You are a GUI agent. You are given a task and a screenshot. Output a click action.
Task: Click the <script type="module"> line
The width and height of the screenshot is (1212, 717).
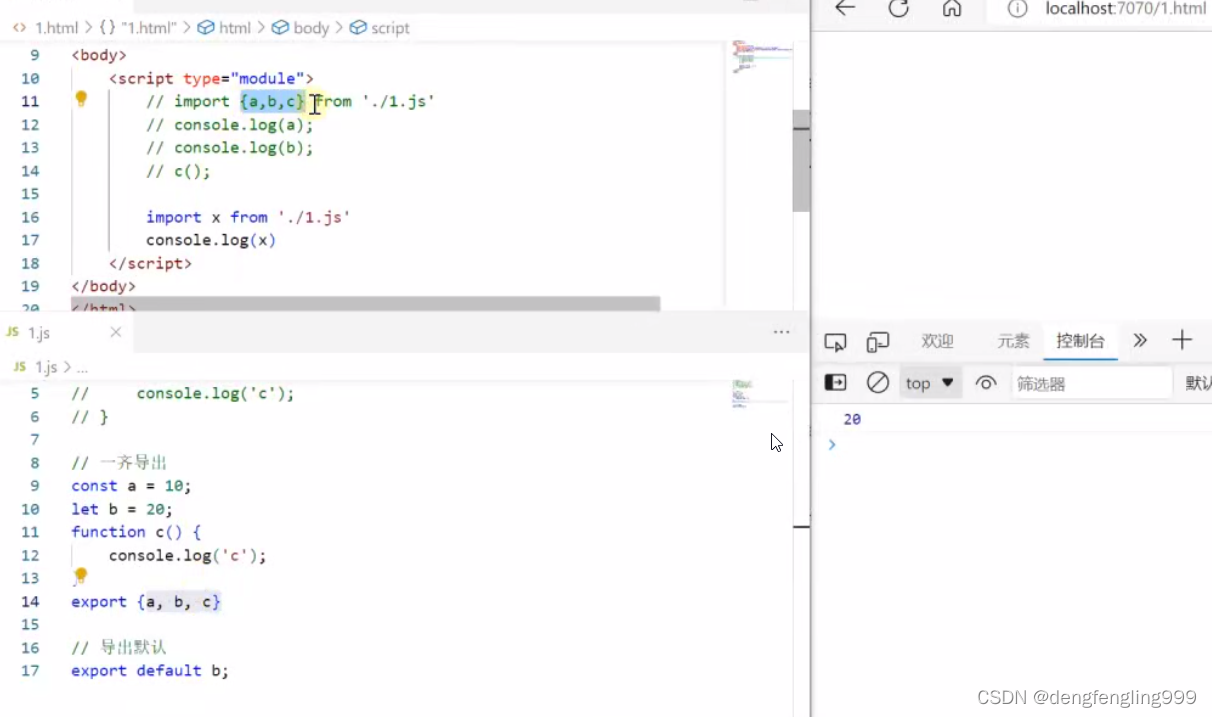[x=211, y=78]
